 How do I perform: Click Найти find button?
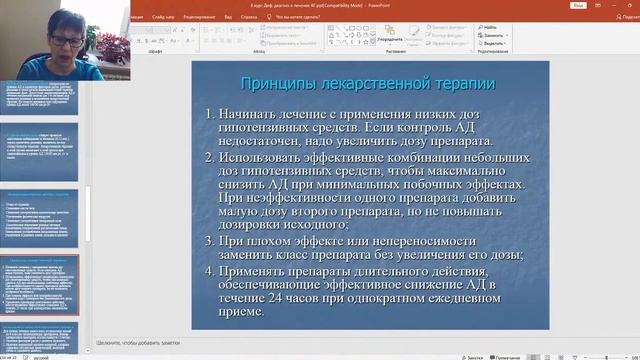coord(487,27)
